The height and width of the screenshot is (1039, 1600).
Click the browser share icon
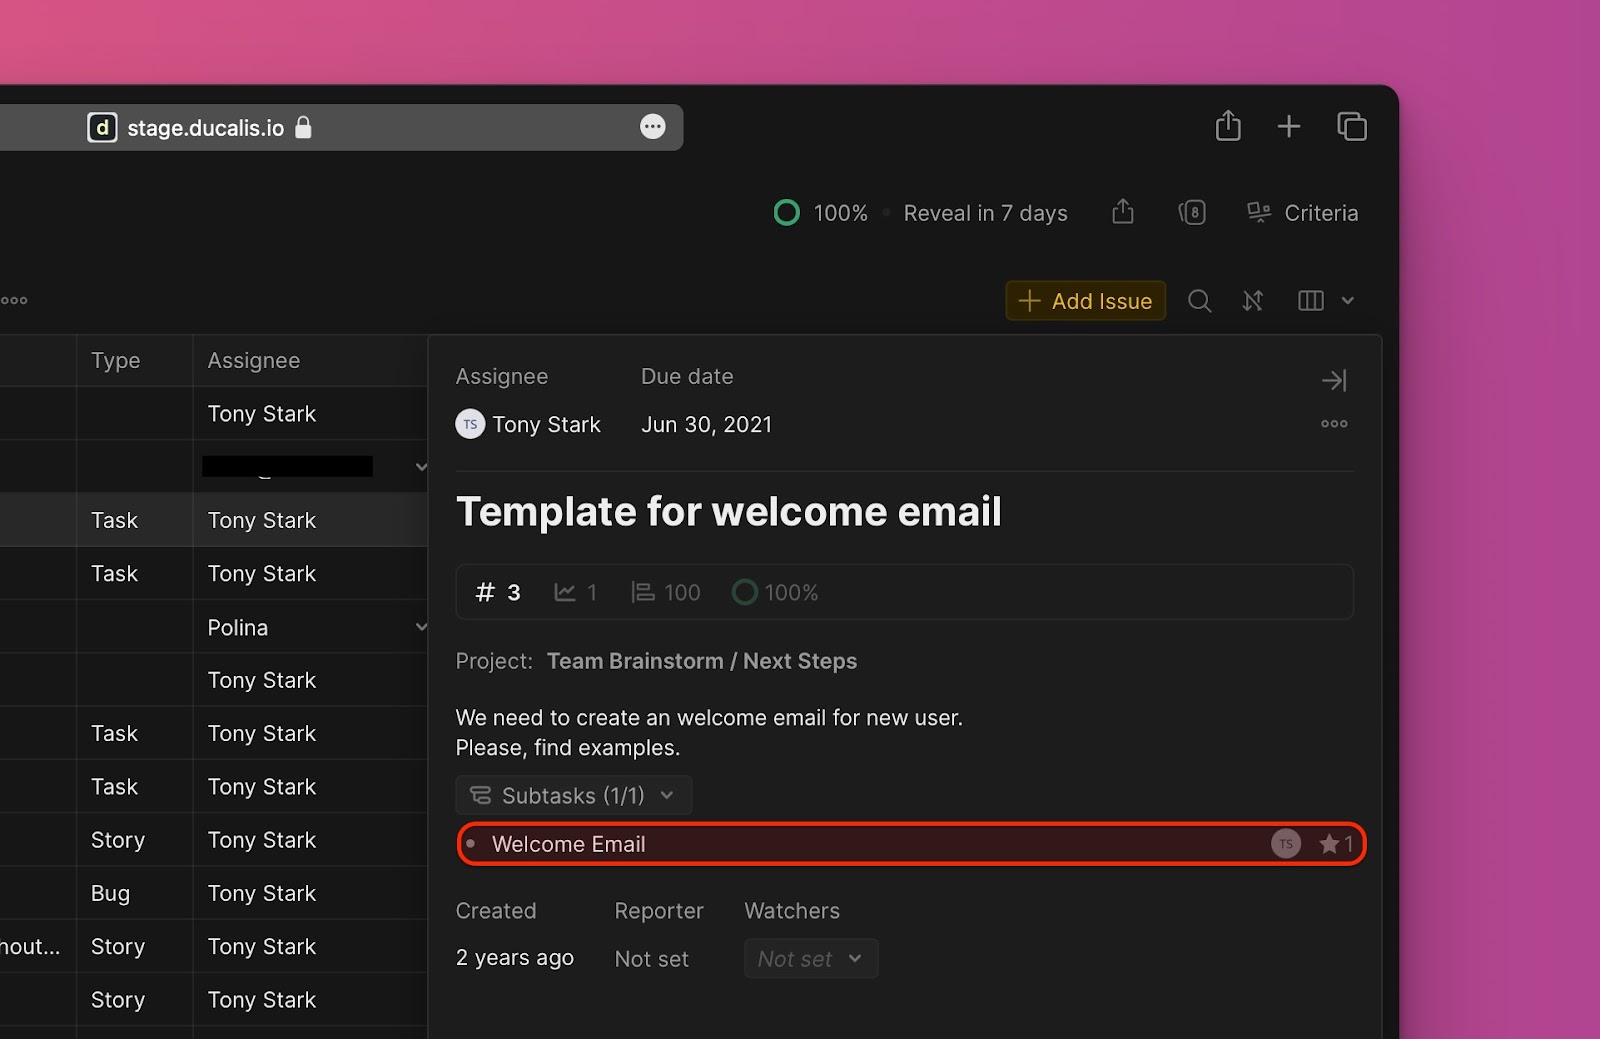[x=1228, y=127]
